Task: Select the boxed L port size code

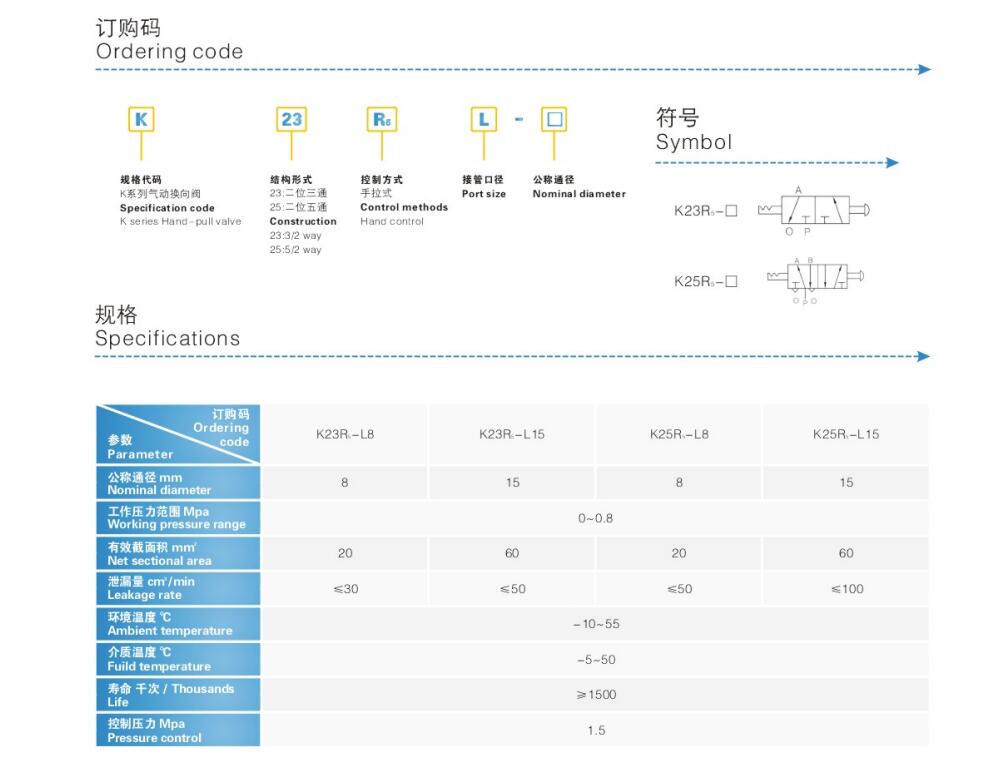Action: (484, 120)
